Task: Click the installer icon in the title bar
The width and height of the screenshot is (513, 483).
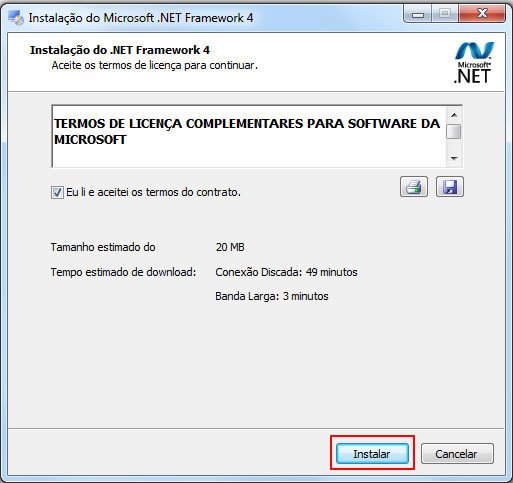Action: point(16,18)
